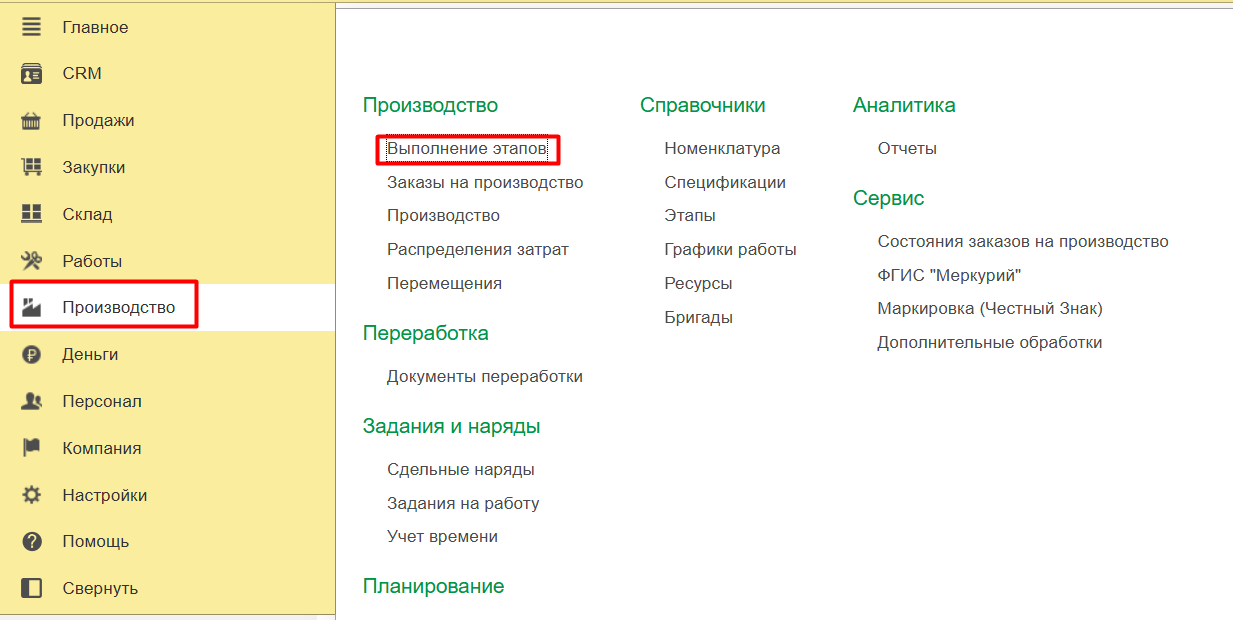1233x620 pixels.
Task: Open Графики работы
Action: tap(730, 250)
